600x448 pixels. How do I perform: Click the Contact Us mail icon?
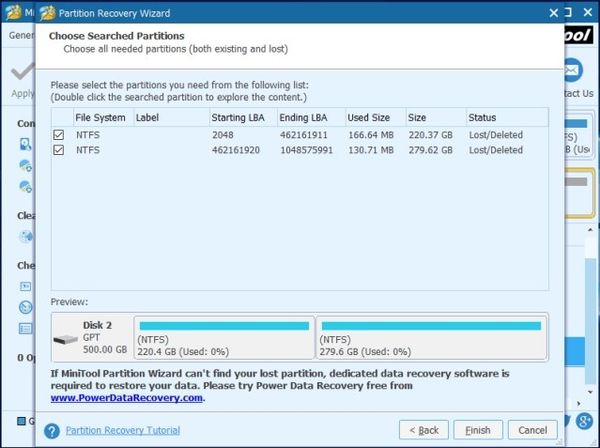(573, 70)
